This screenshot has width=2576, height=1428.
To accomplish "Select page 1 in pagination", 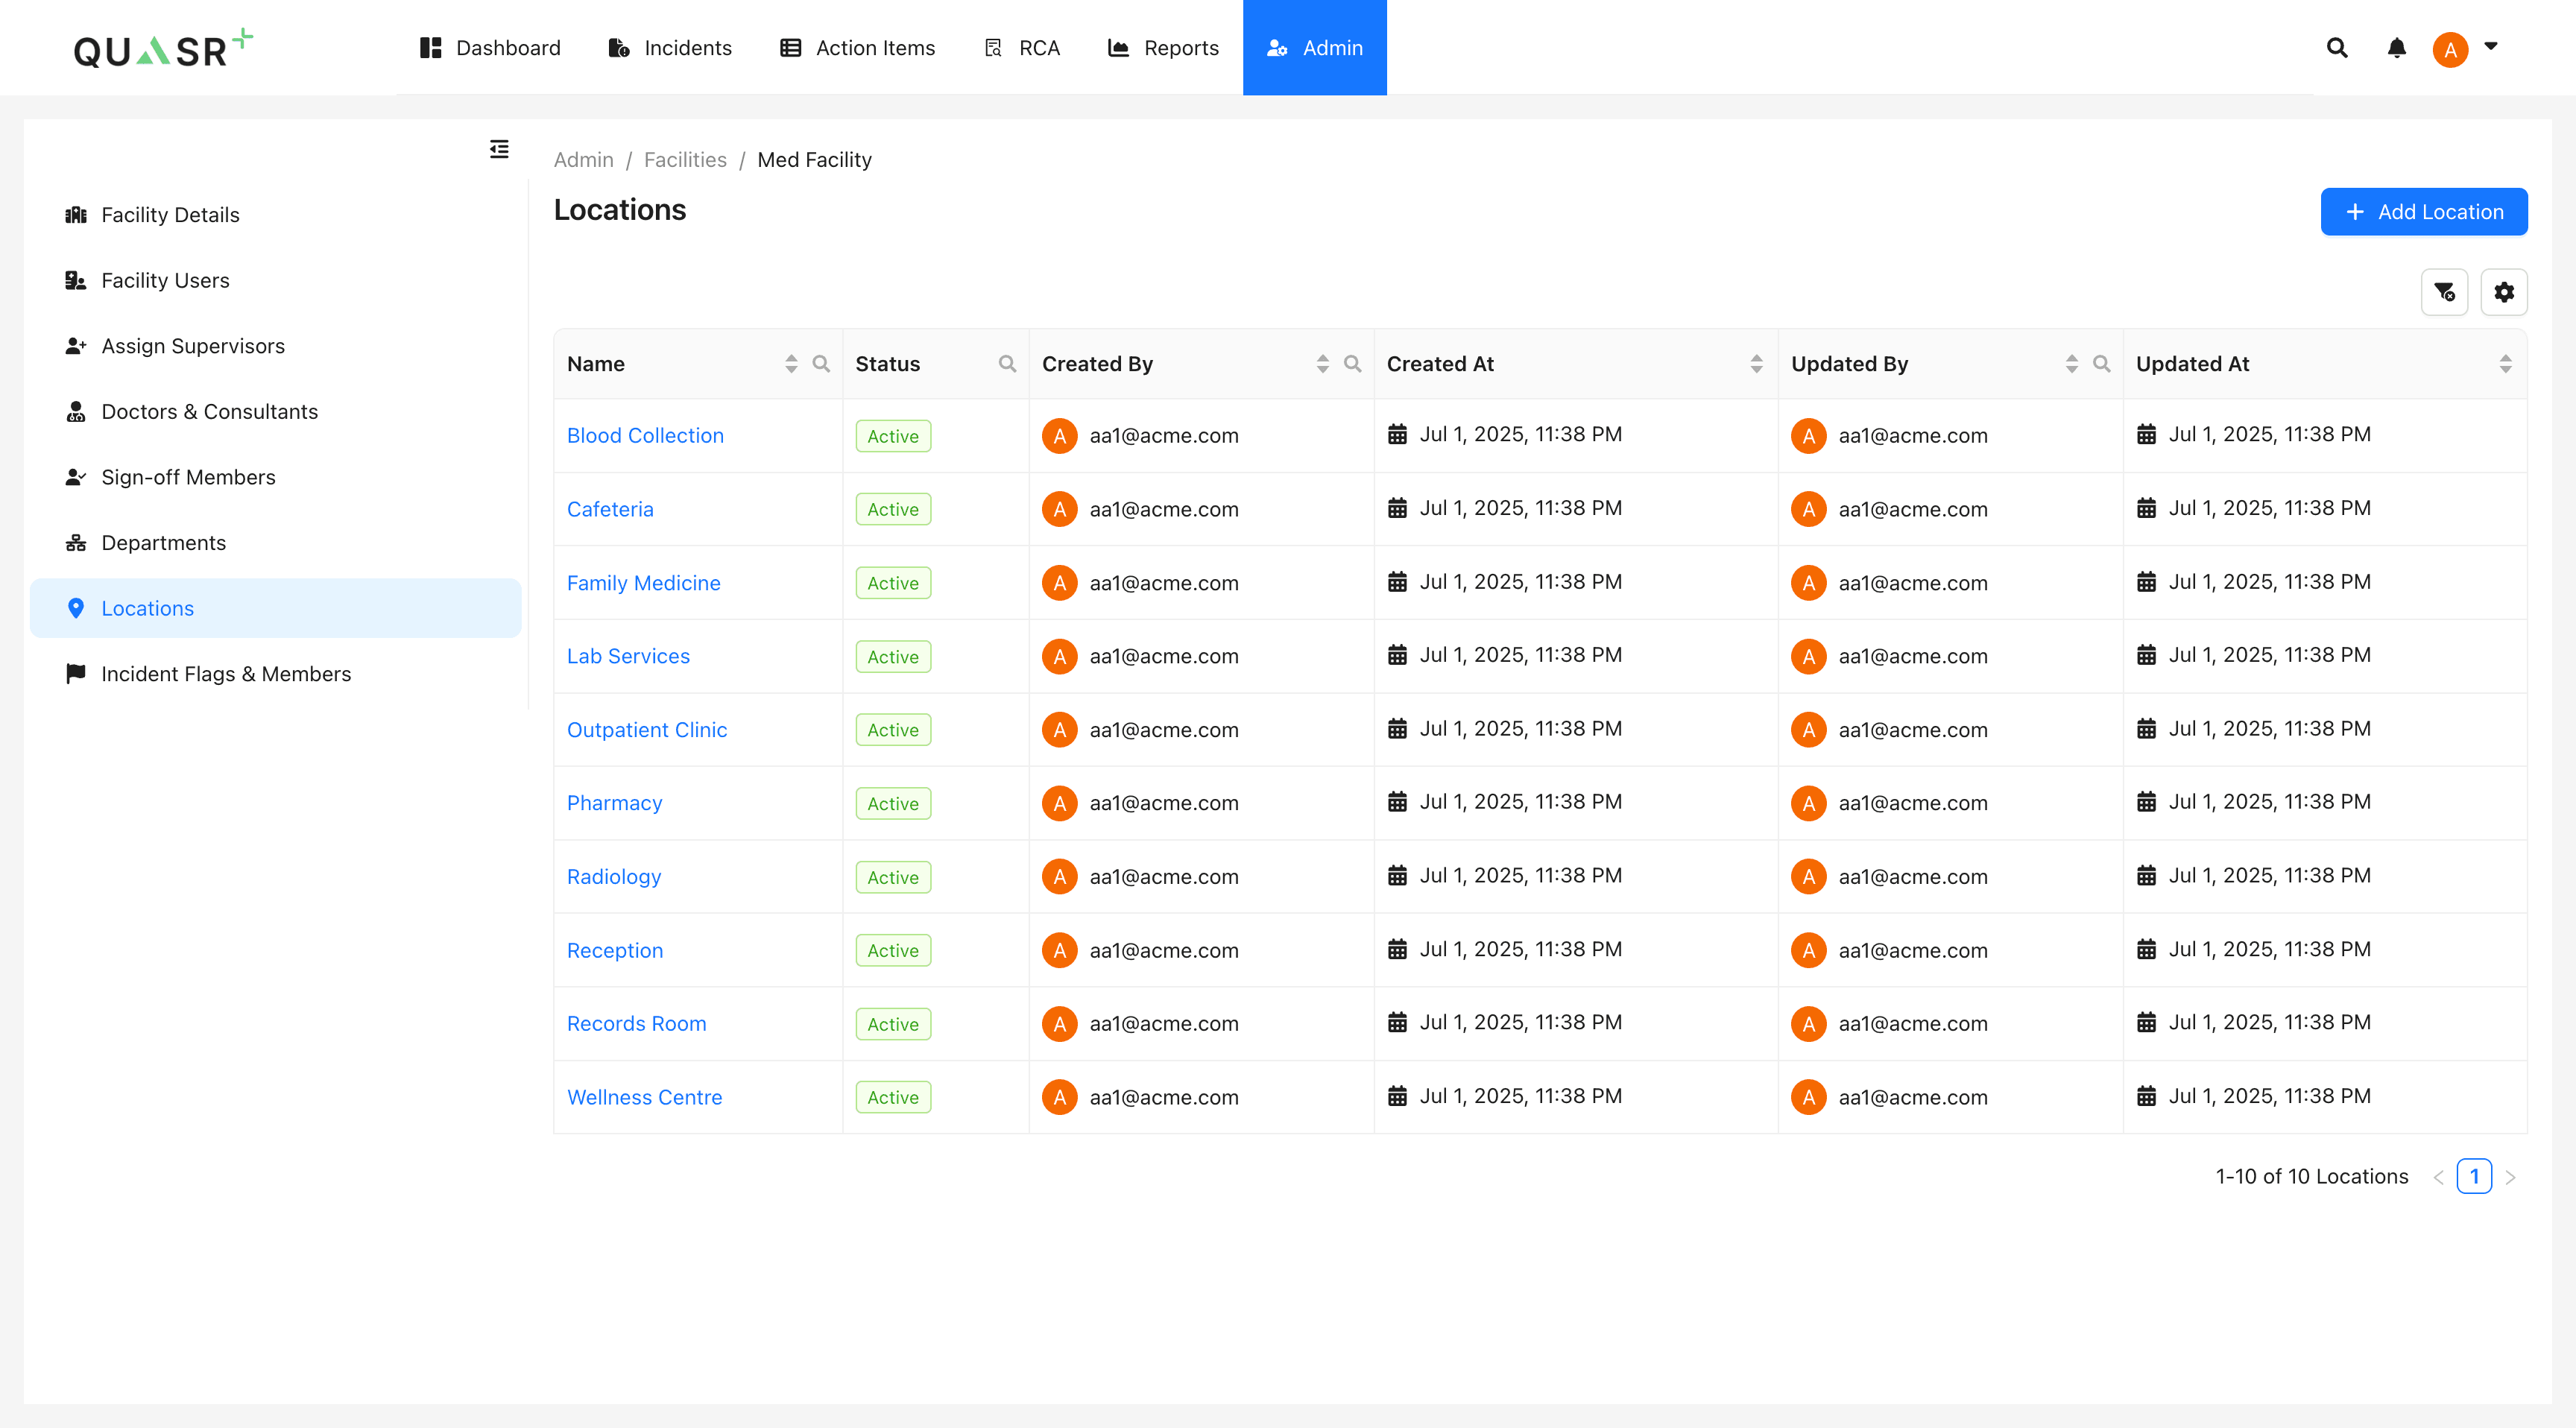I will (2474, 1176).
